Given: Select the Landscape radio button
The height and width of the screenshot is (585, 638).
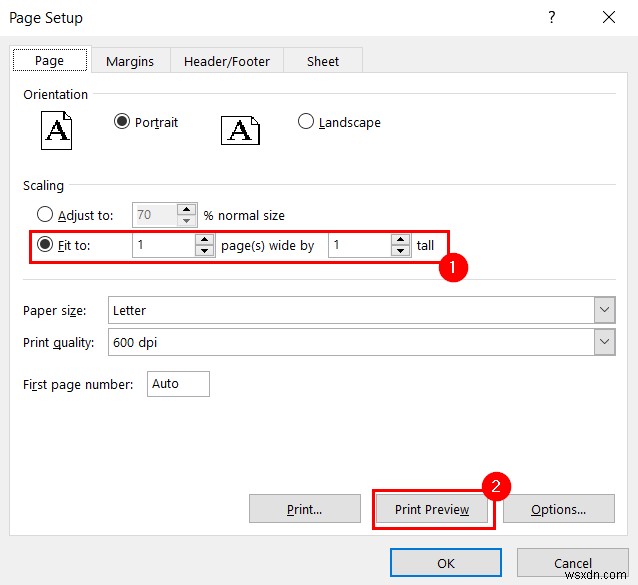Looking at the screenshot, I should point(306,121).
